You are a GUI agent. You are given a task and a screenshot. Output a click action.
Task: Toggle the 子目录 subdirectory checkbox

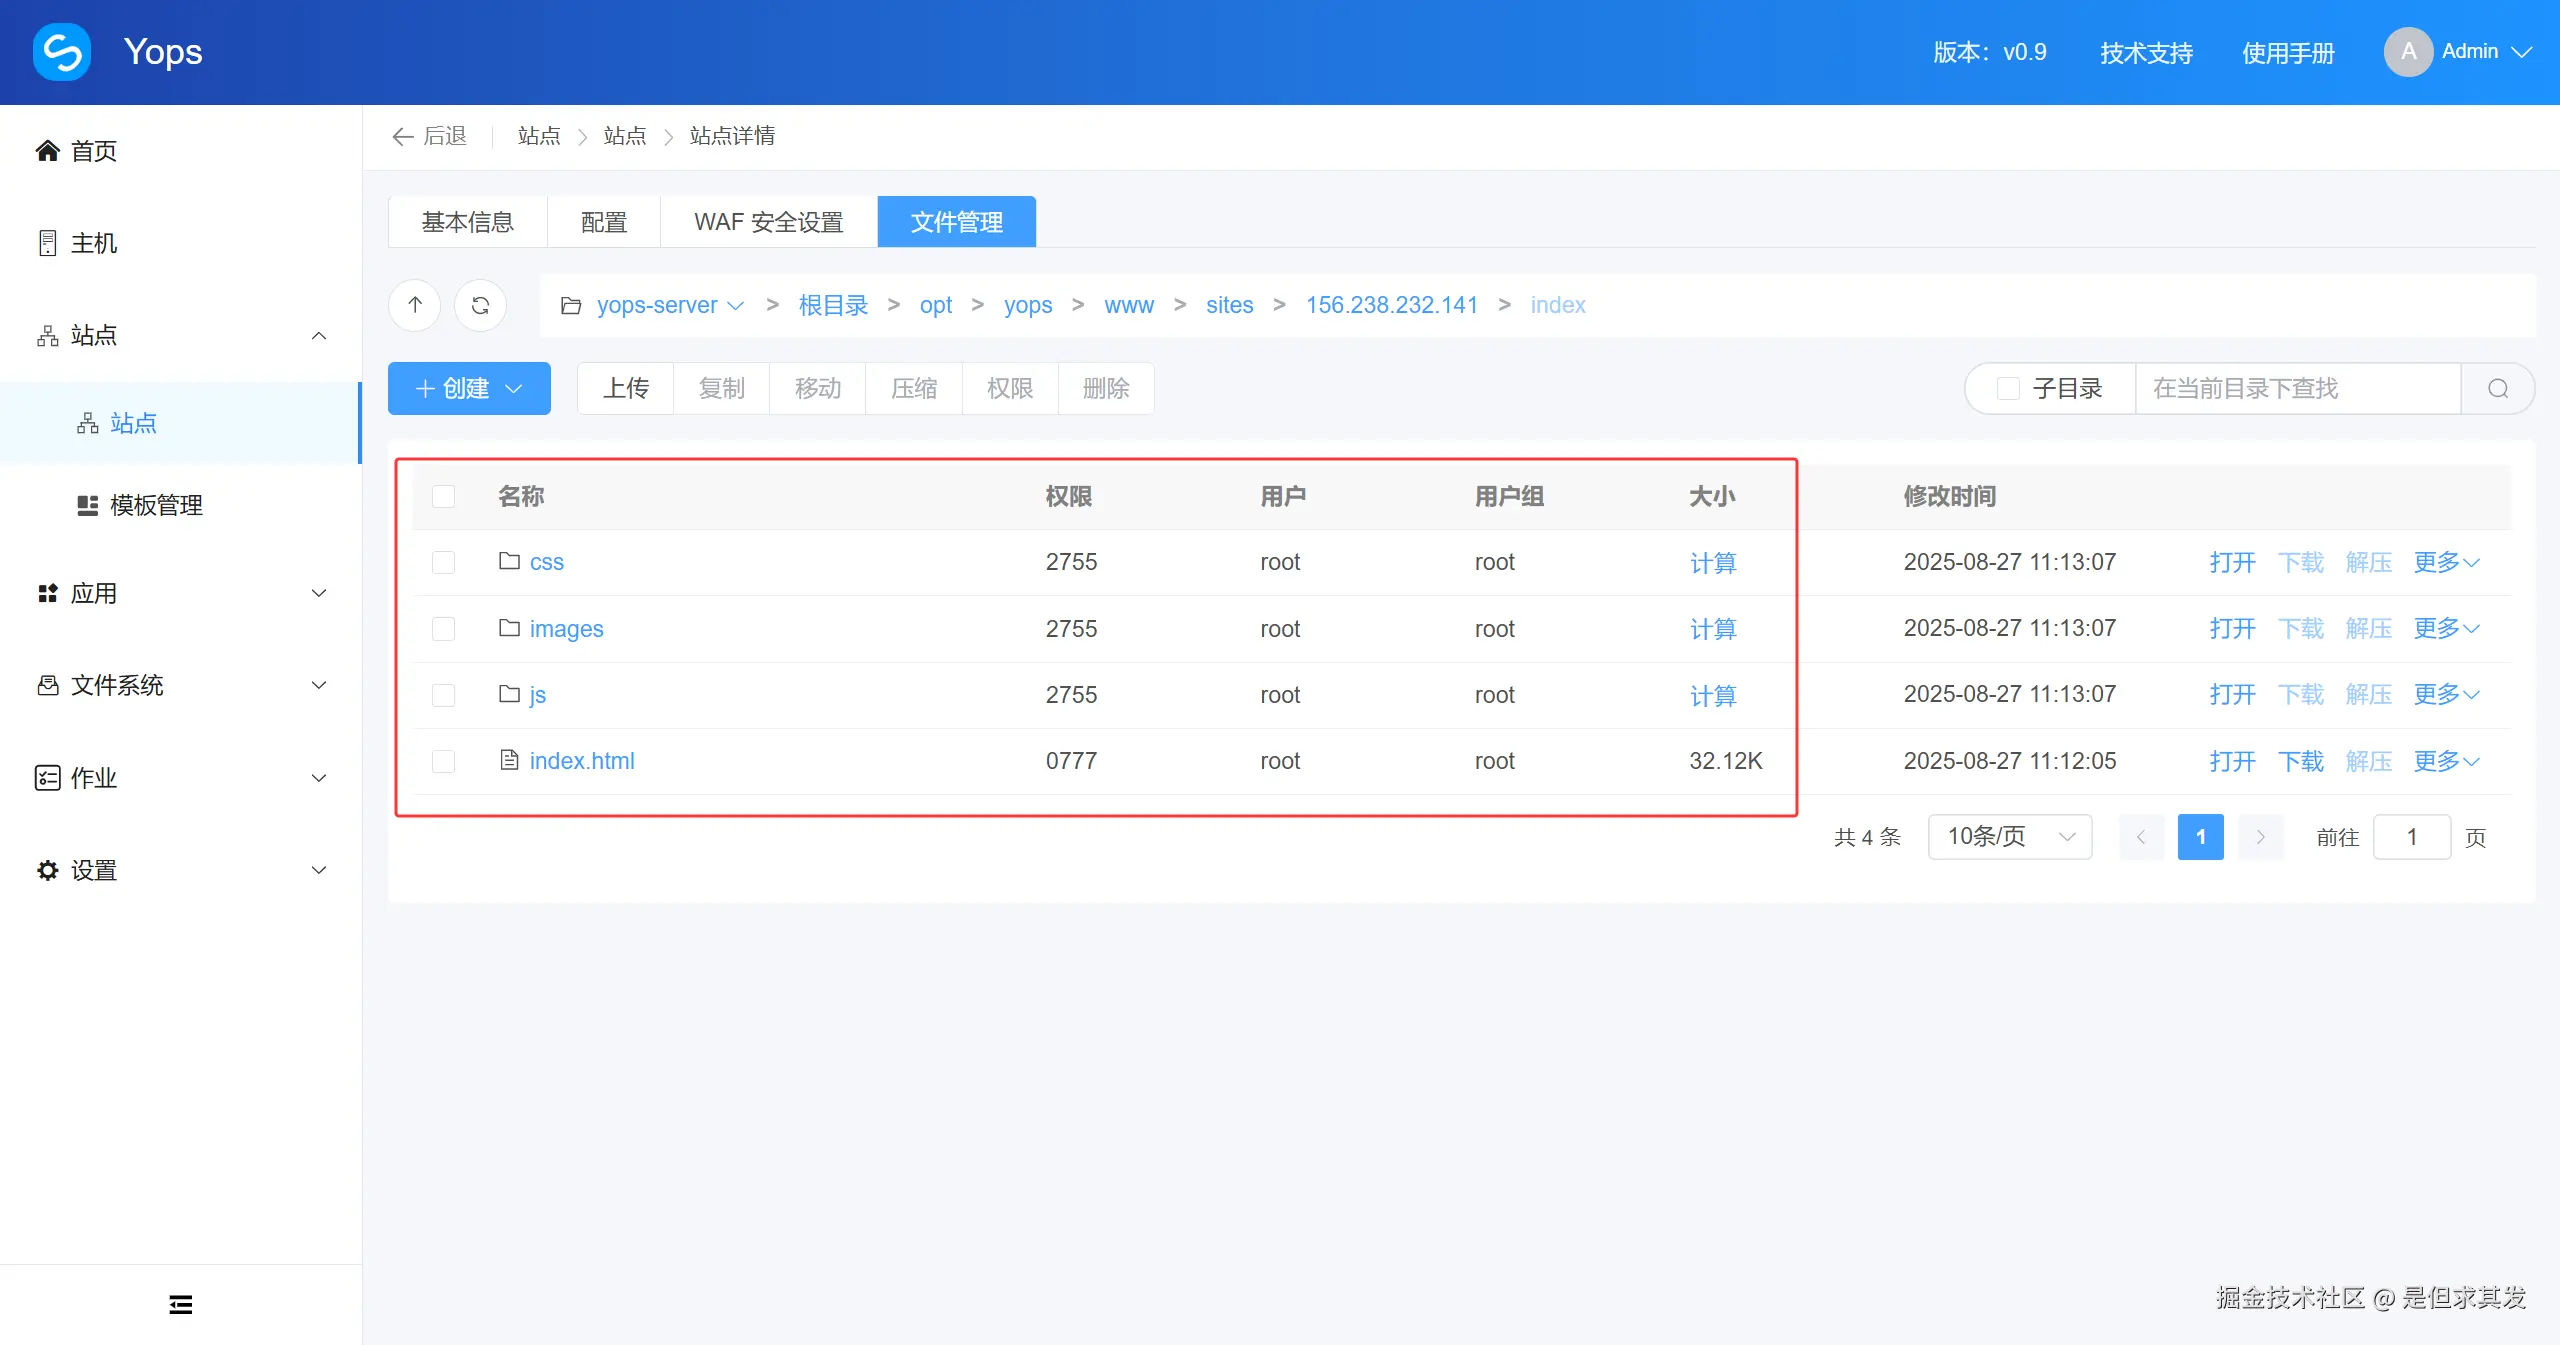pyautogui.click(x=2008, y=388)
